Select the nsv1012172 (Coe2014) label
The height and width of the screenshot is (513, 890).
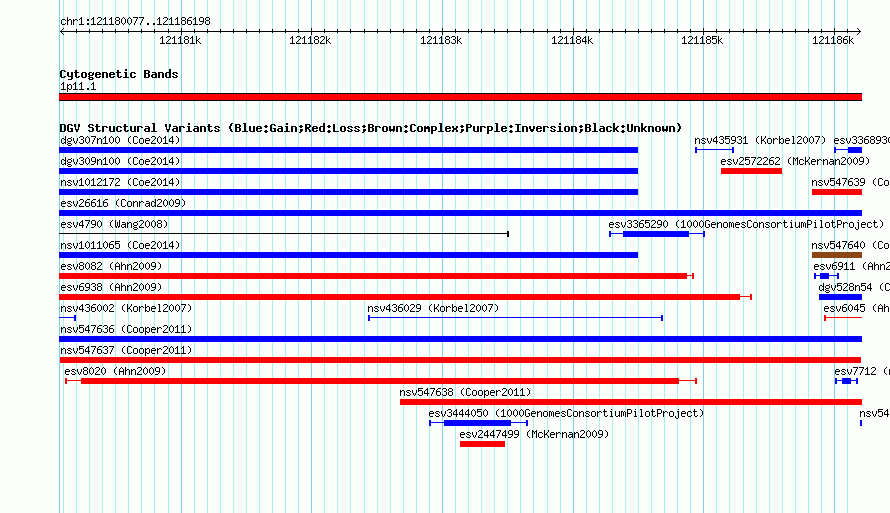tap(120, 182)
